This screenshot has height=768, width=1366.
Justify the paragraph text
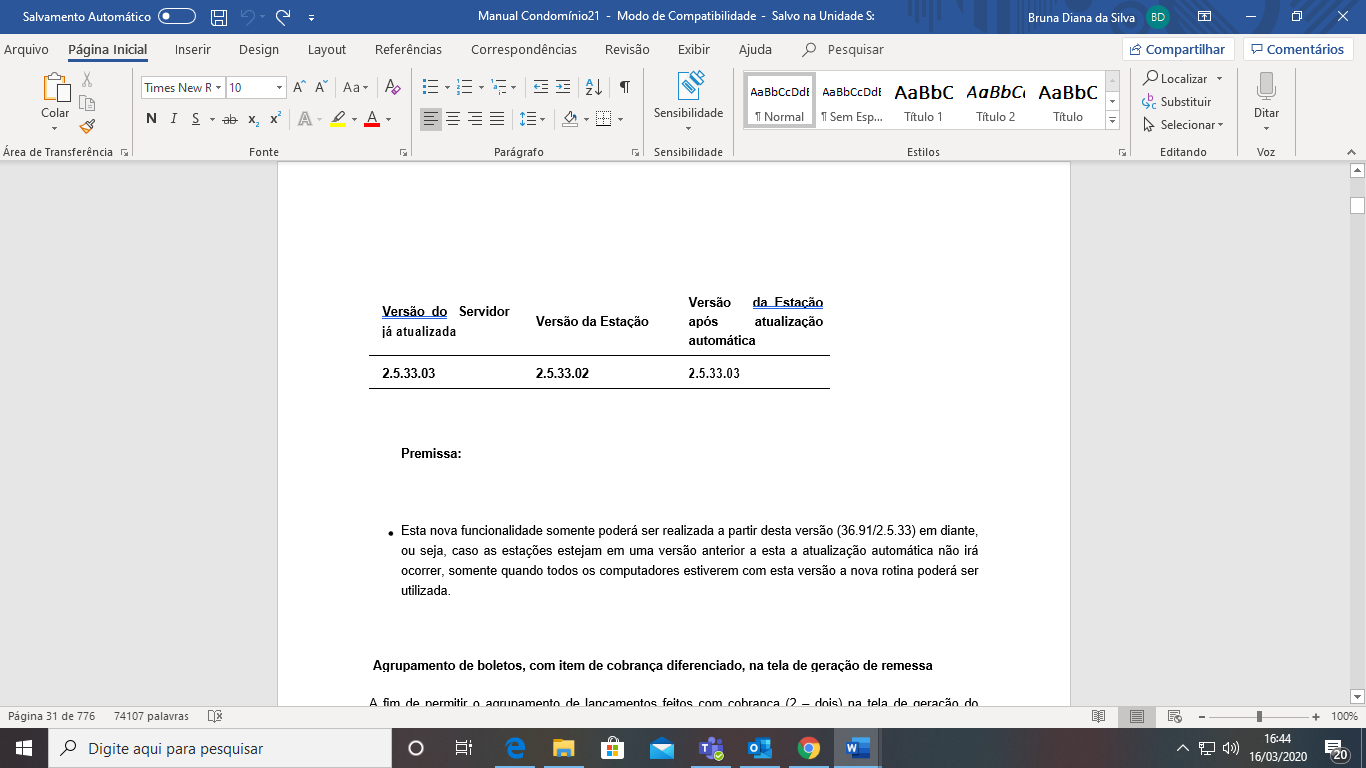point(497,119)
